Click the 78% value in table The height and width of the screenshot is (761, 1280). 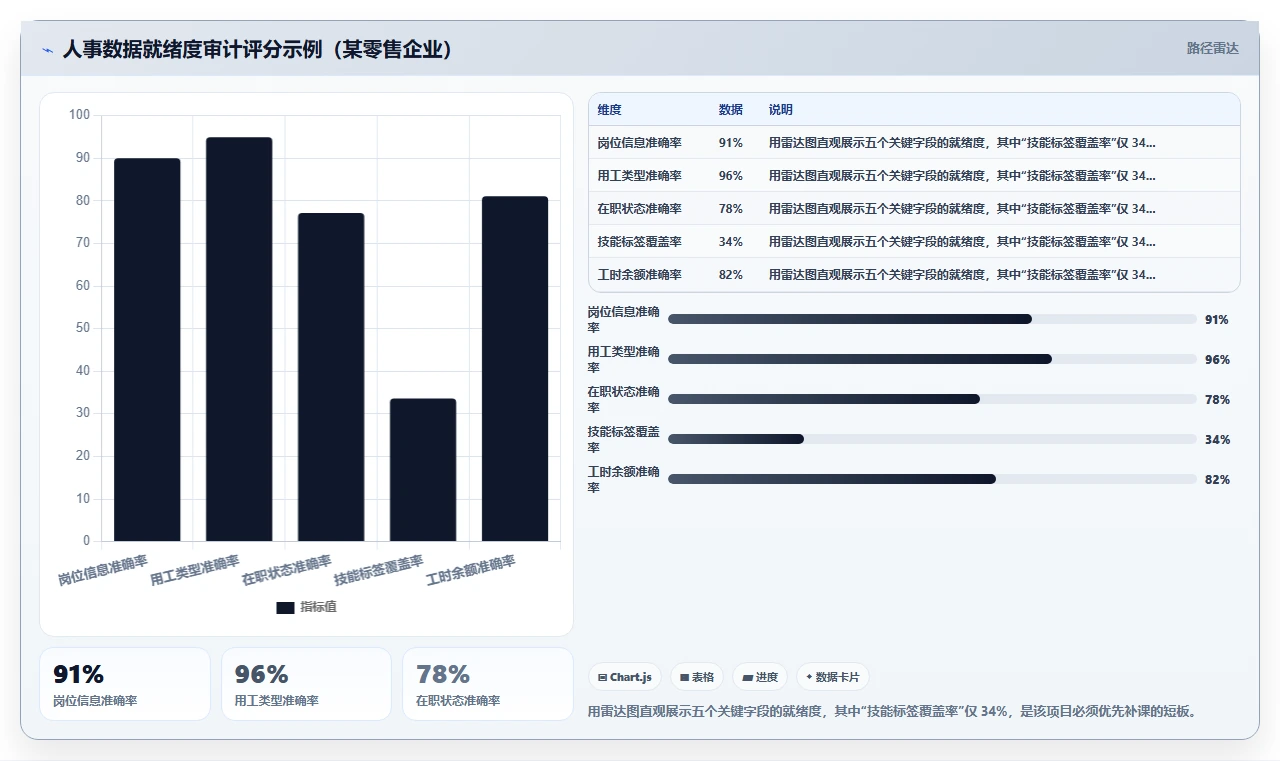click(x=731, y=209)
